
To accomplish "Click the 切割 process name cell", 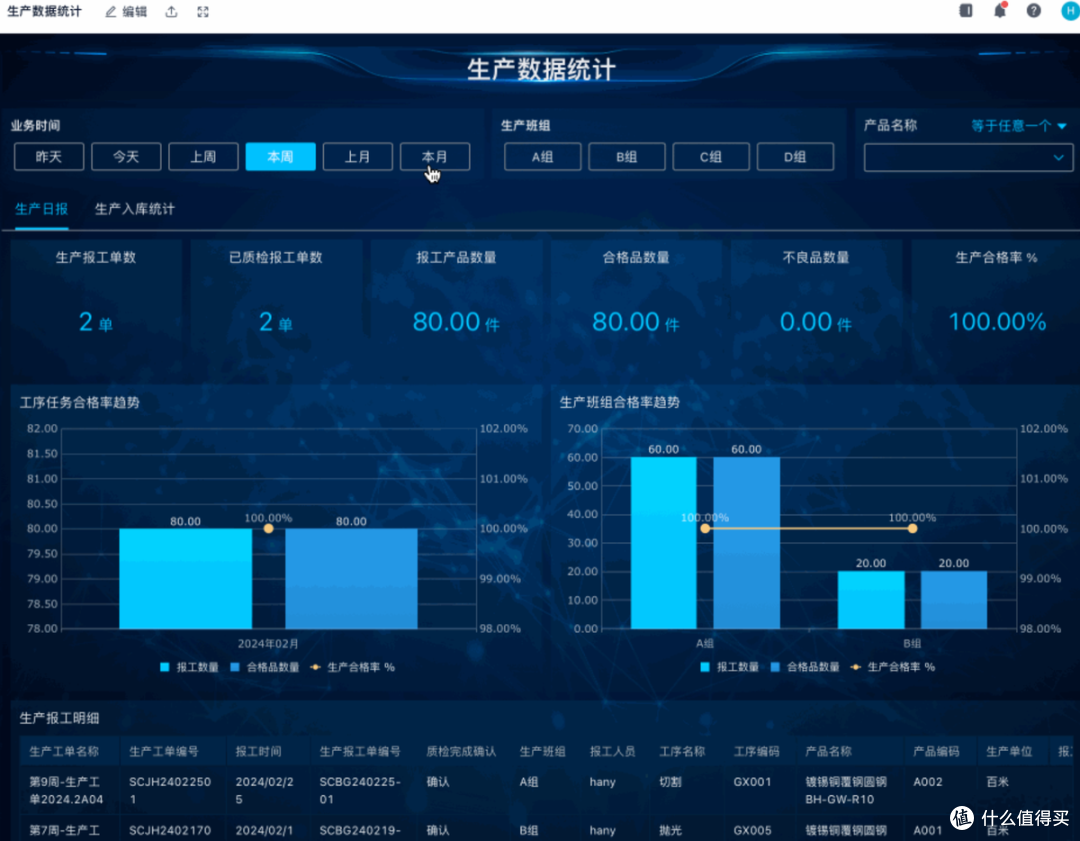I will (x=670, y=782).
